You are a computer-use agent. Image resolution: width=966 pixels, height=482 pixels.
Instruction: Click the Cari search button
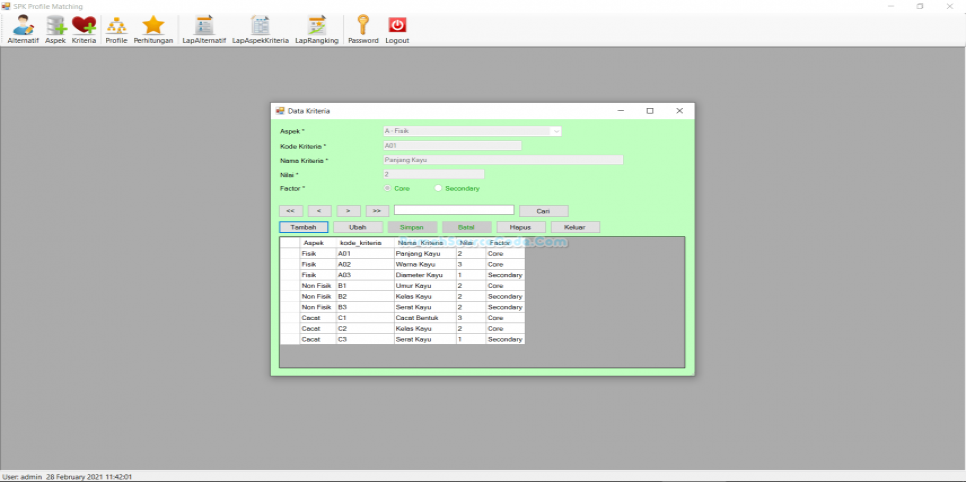pos(543,211)
